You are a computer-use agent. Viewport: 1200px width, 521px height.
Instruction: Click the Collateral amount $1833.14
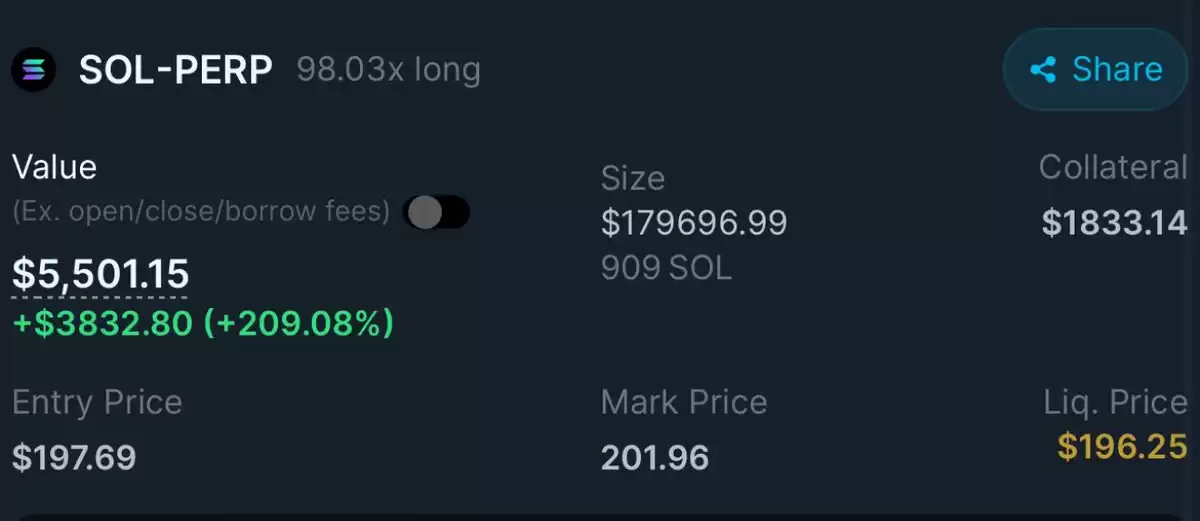click(1114, 222)
